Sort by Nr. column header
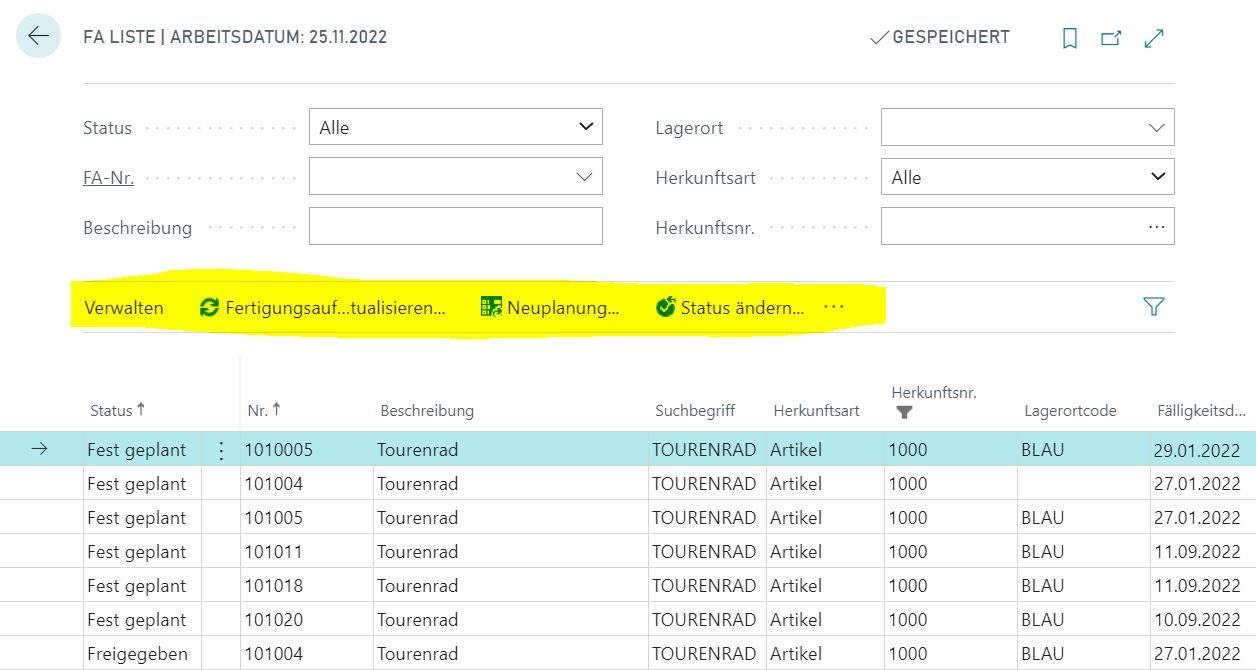Viewport: 1256px width, 670px height. [x=264, y=410]
